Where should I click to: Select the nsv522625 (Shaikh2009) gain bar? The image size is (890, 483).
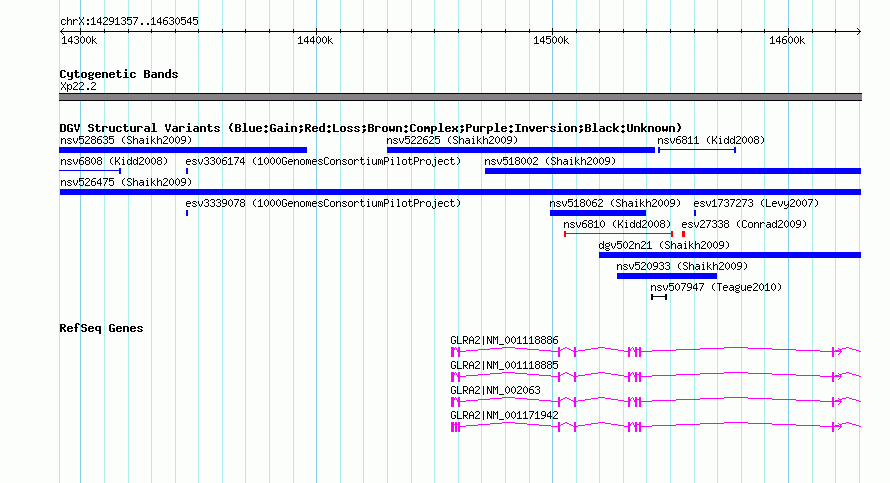pos(520,150)
